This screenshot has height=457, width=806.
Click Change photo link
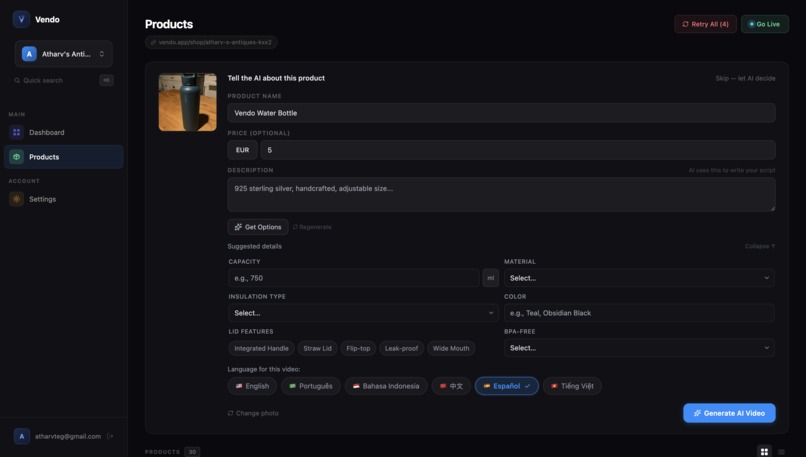point(253,413)
